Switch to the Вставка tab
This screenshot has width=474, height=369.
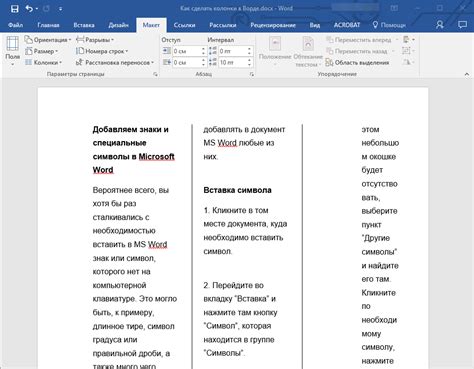coord(84,25)
